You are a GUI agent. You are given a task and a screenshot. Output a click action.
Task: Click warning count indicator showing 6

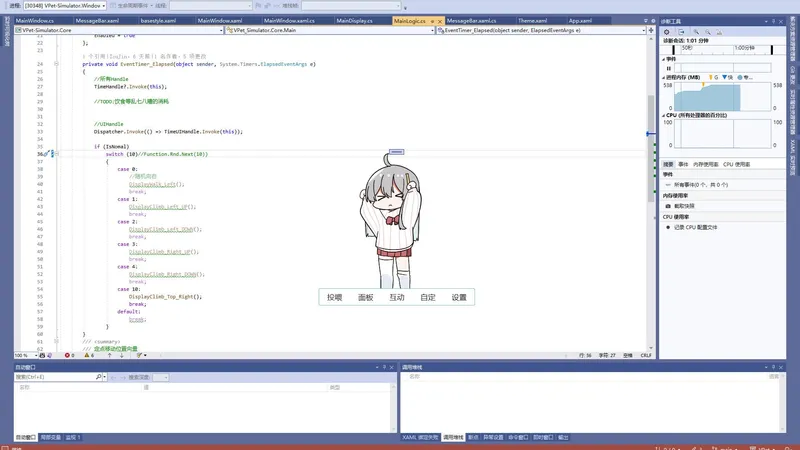pos(89,355)
